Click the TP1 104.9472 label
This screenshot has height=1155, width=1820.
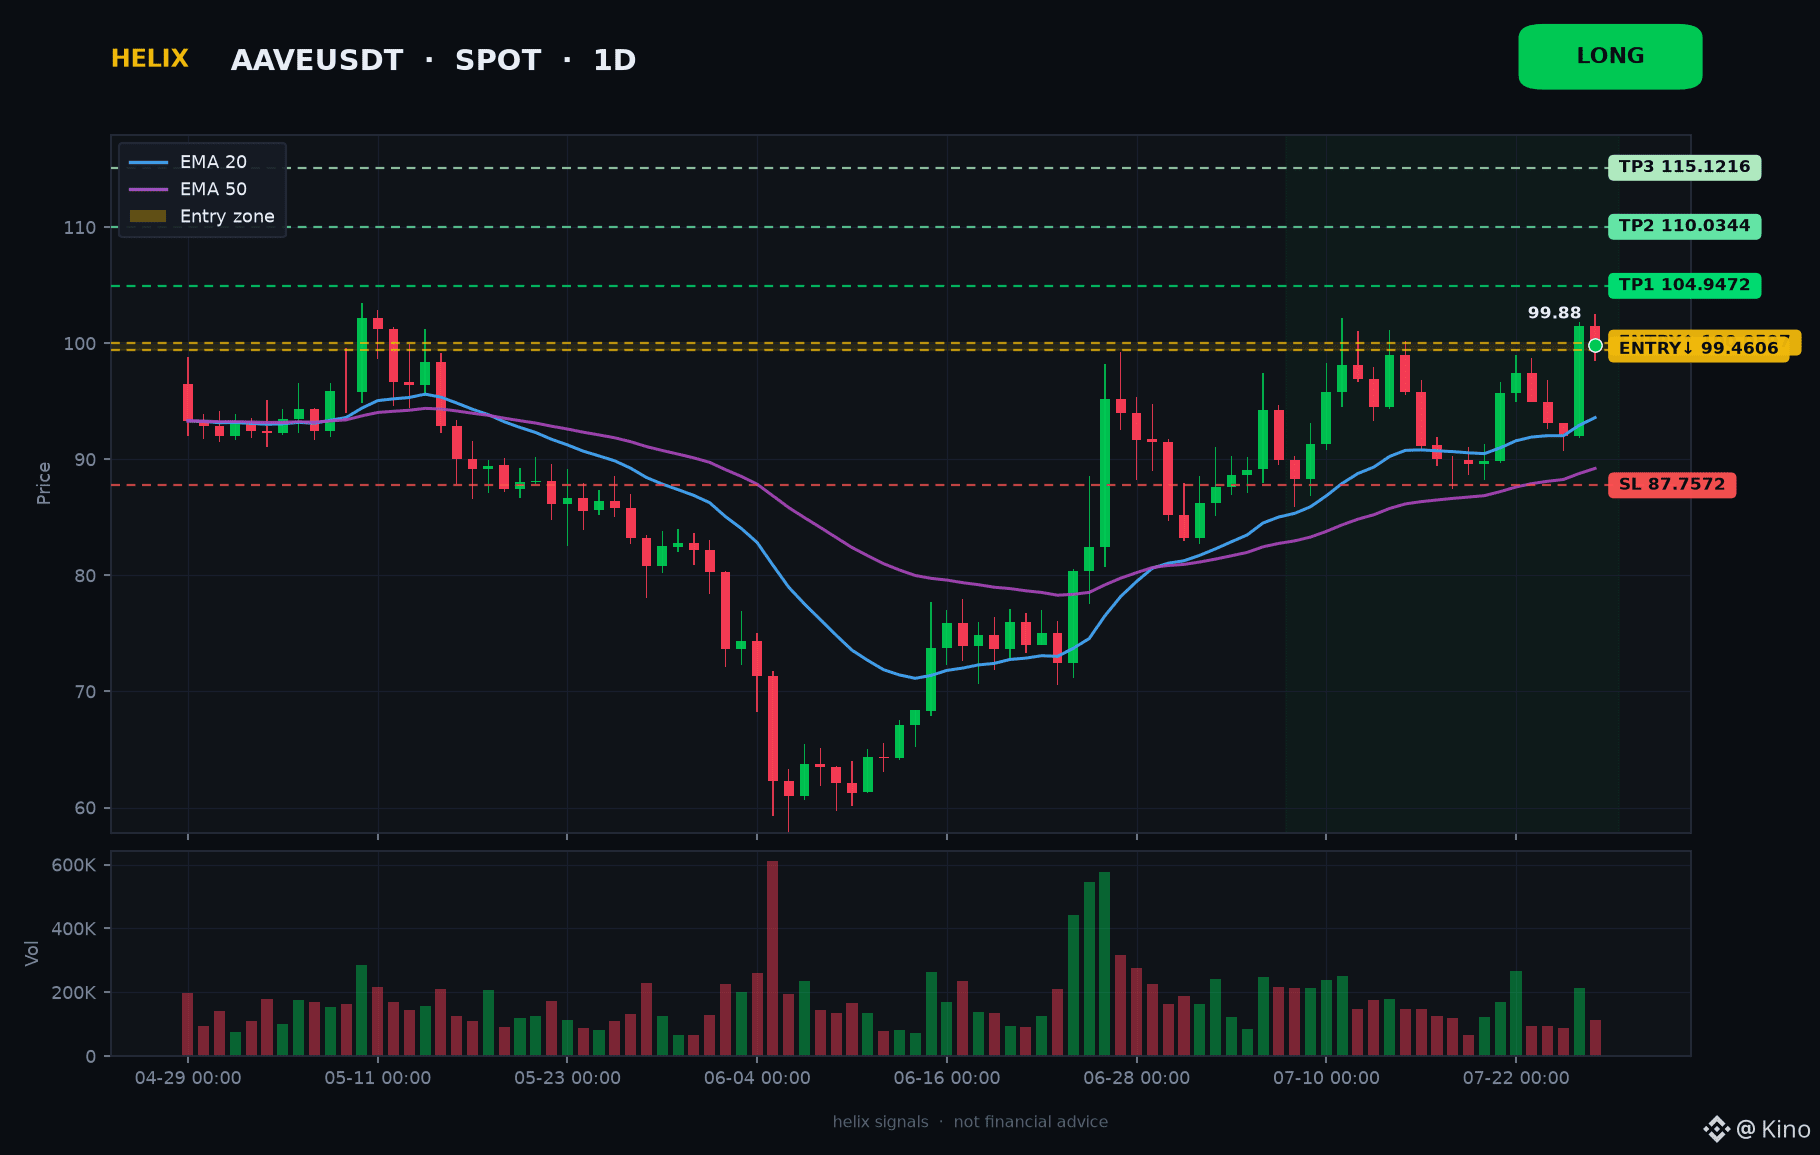1684,285
